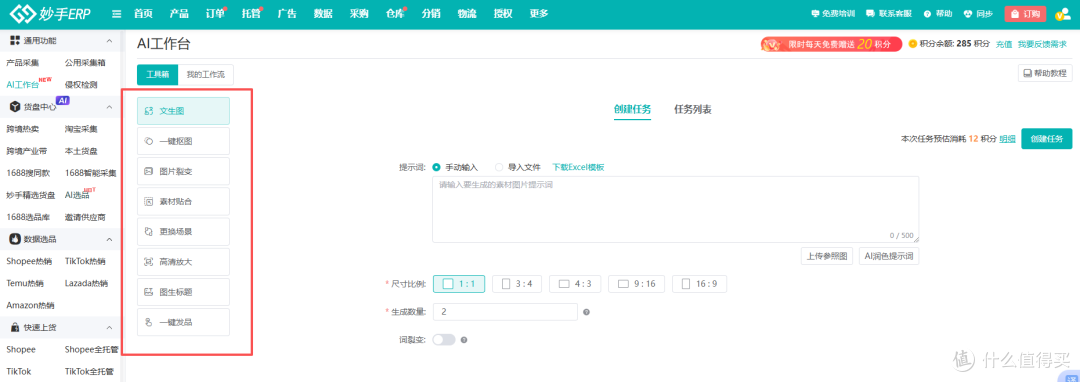Click the 充值 recharge link

(1004, 44)
